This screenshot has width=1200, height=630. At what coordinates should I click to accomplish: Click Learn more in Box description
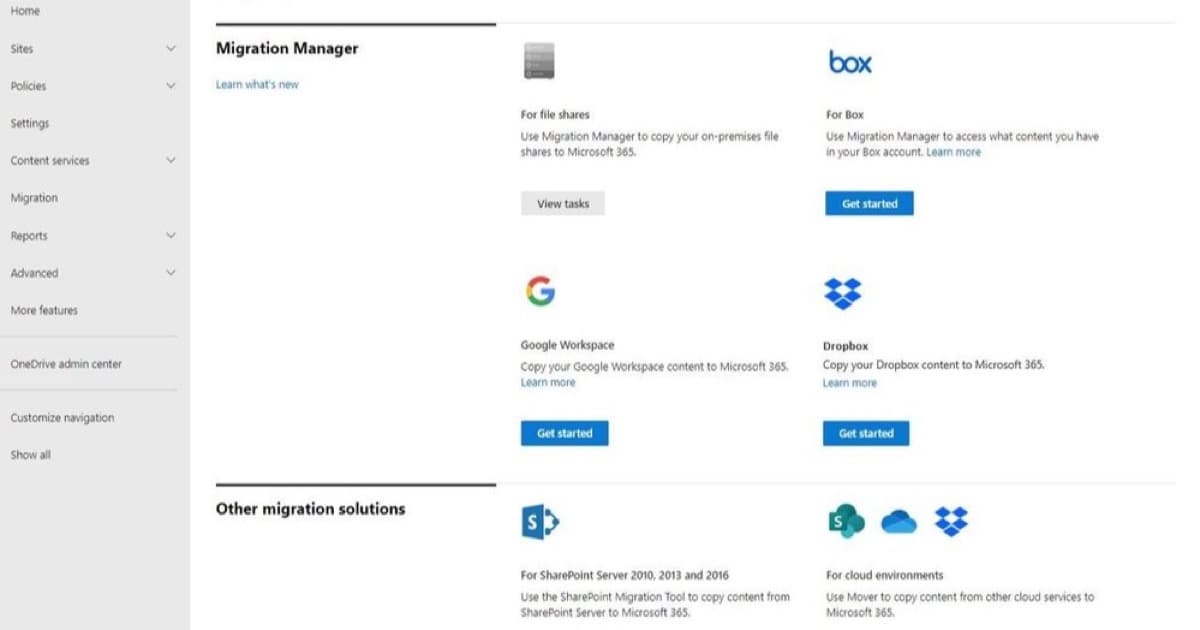click(x=953, y=152)
